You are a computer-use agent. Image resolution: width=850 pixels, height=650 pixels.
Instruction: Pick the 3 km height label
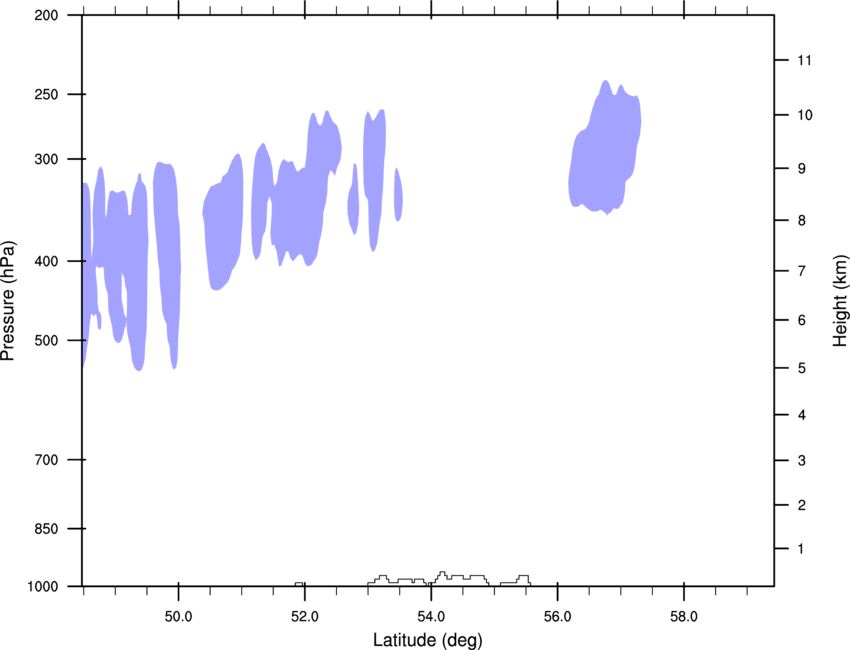(x=802, y=461)
